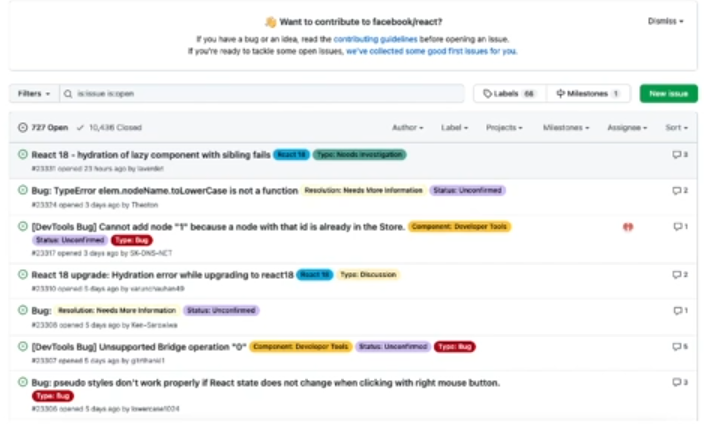
Task: Show the 727 Open issues
Action: coord(43,128)
